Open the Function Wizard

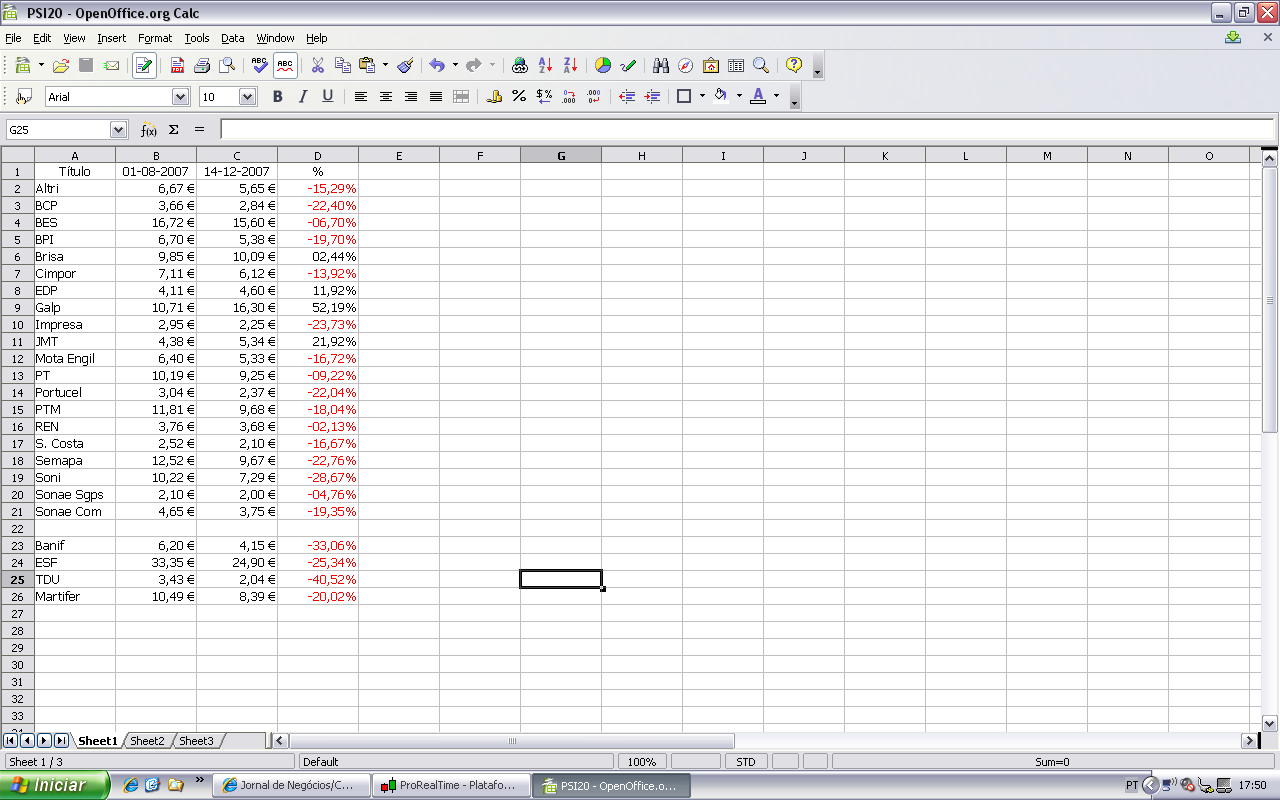[x=148, y=130]
